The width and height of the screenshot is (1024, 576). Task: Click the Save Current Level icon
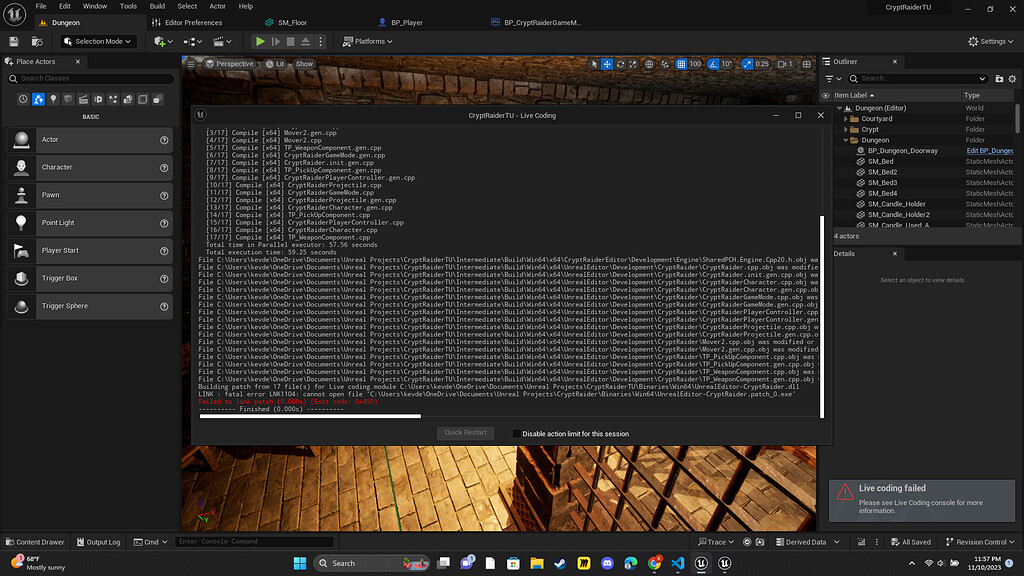12,41
